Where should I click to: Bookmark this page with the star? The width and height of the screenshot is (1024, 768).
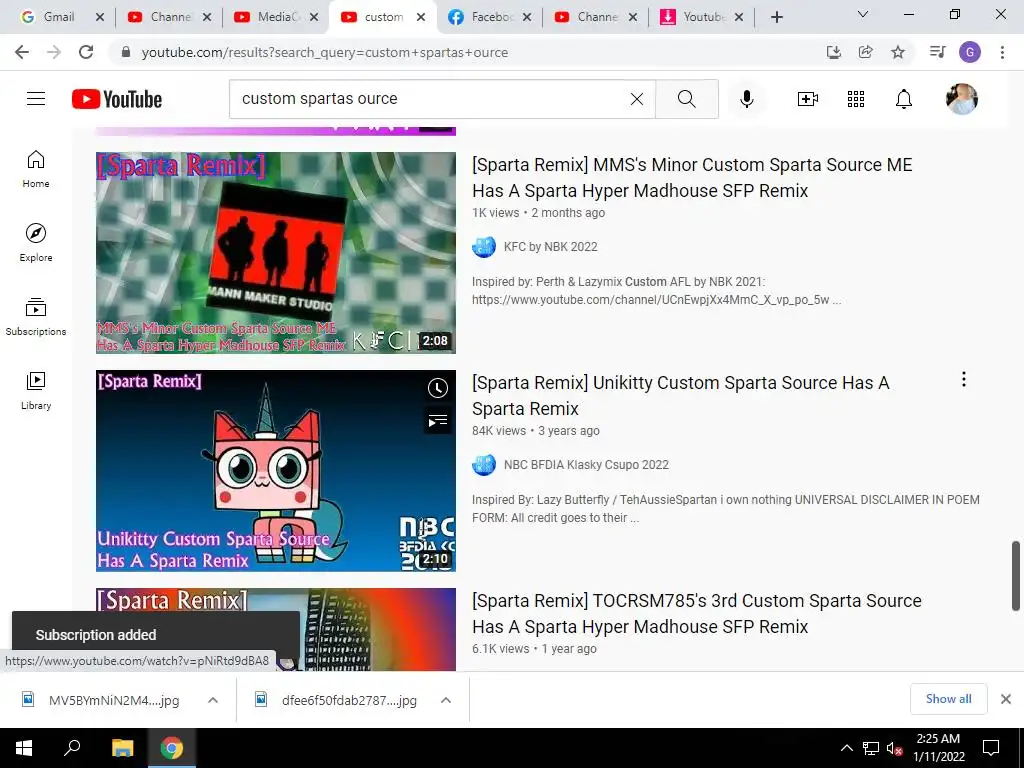[x=898, y=52]
